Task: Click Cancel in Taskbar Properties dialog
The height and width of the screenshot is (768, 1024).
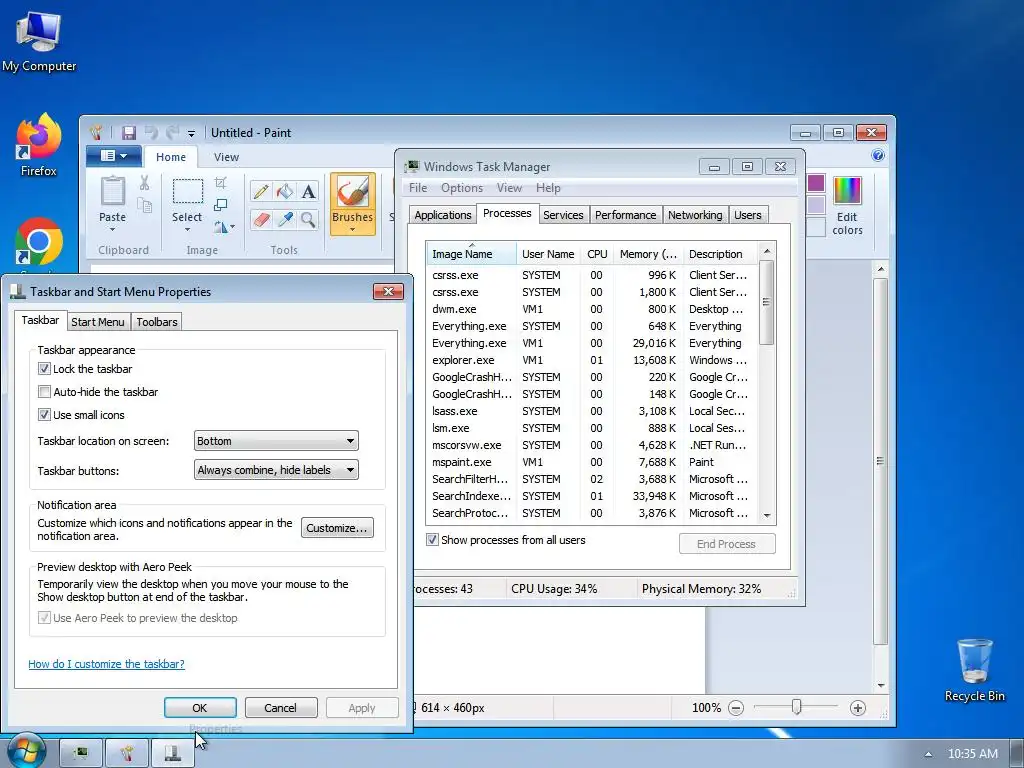Action: pos(281,708)
